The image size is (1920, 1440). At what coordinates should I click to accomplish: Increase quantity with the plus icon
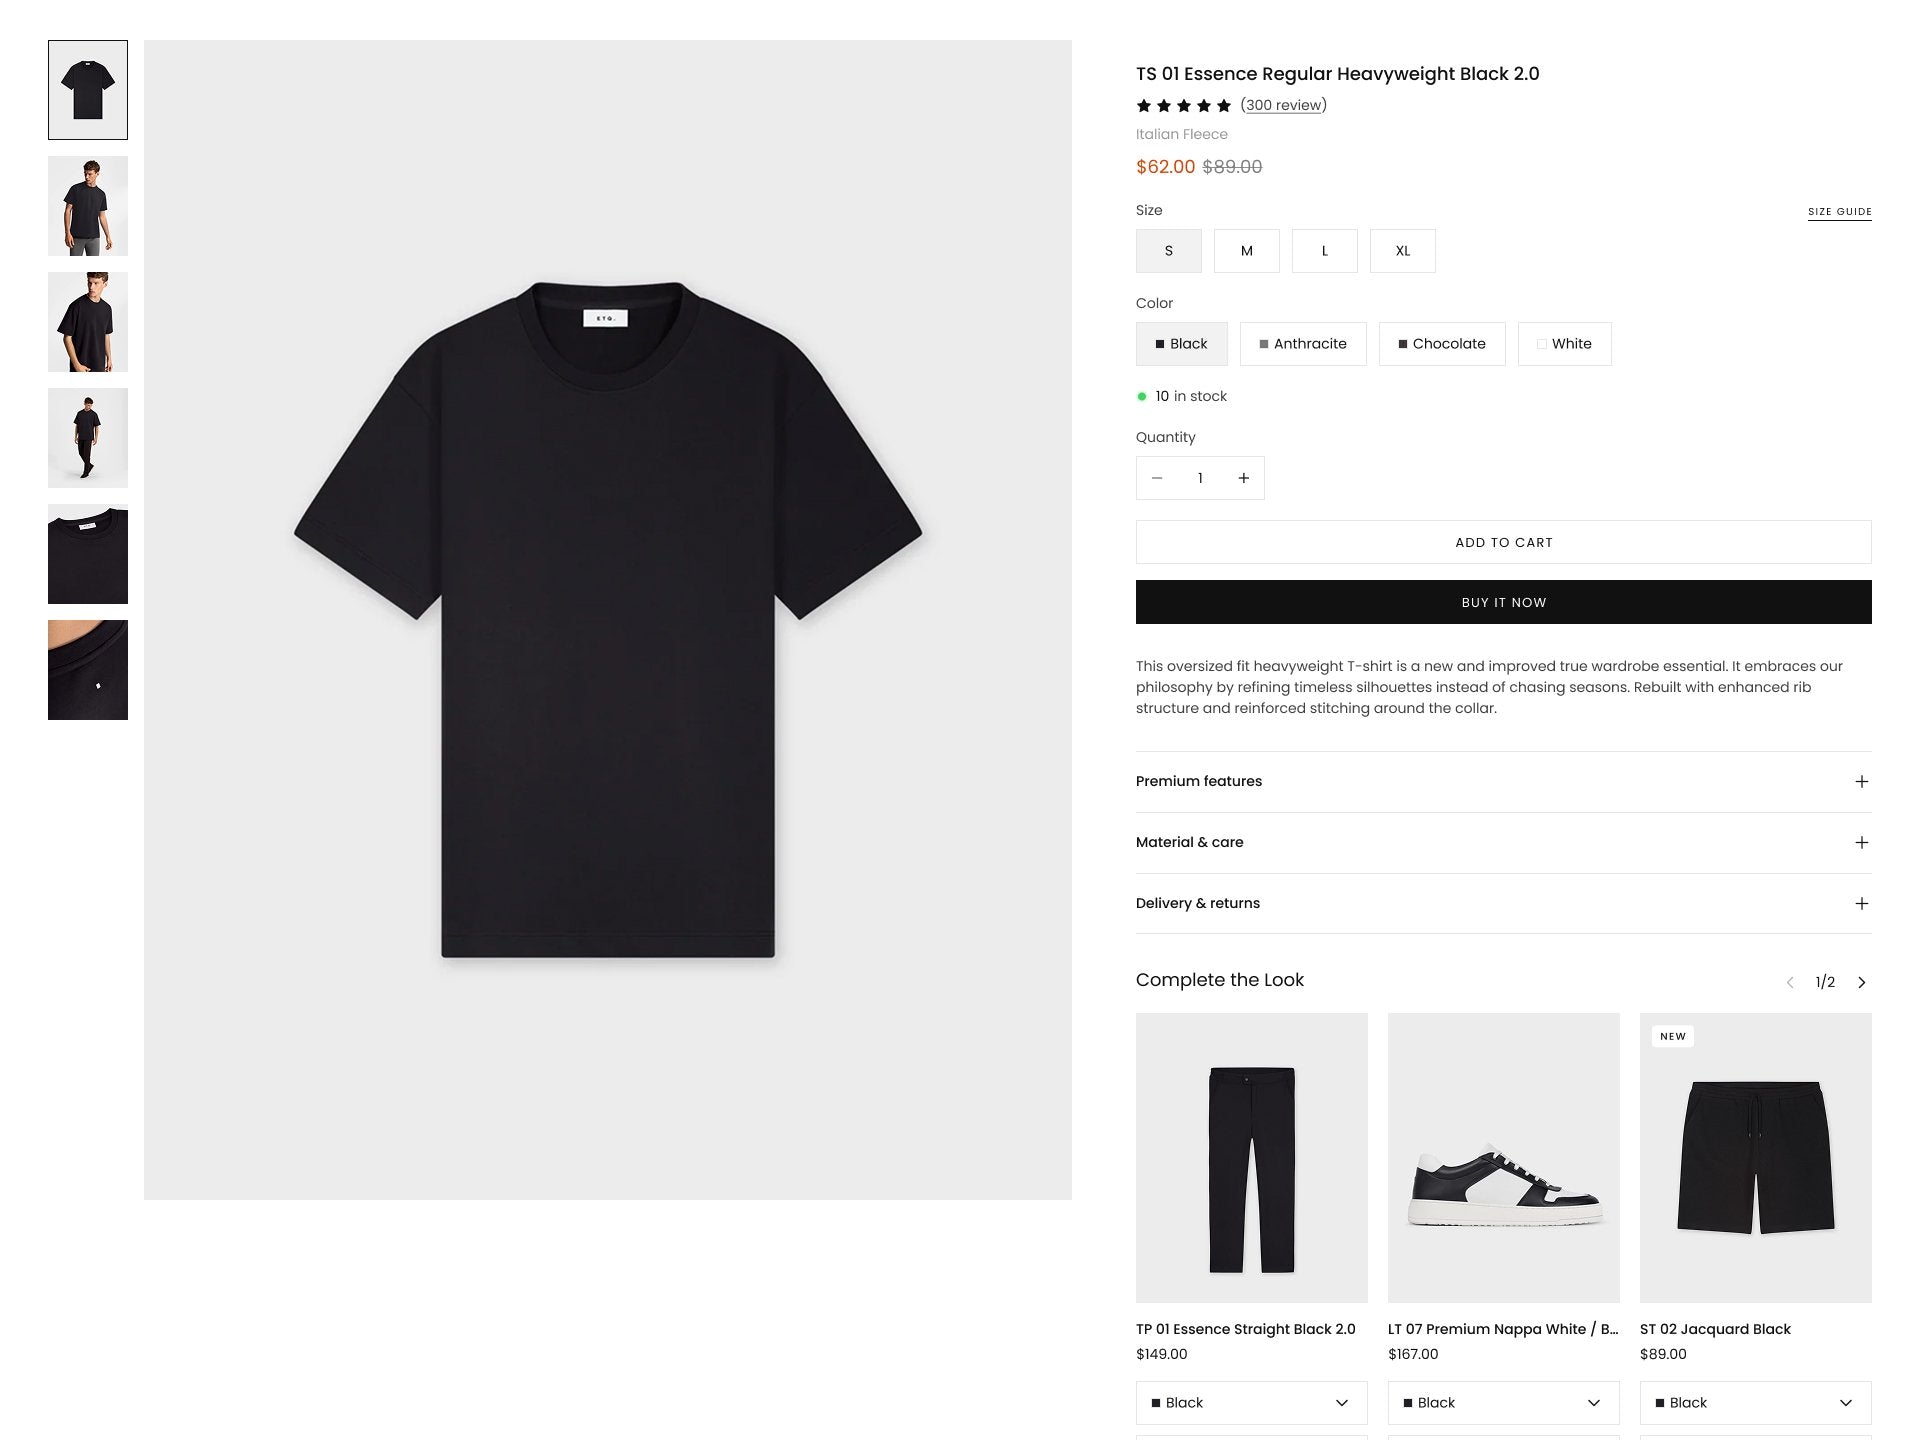point(1243,478)
